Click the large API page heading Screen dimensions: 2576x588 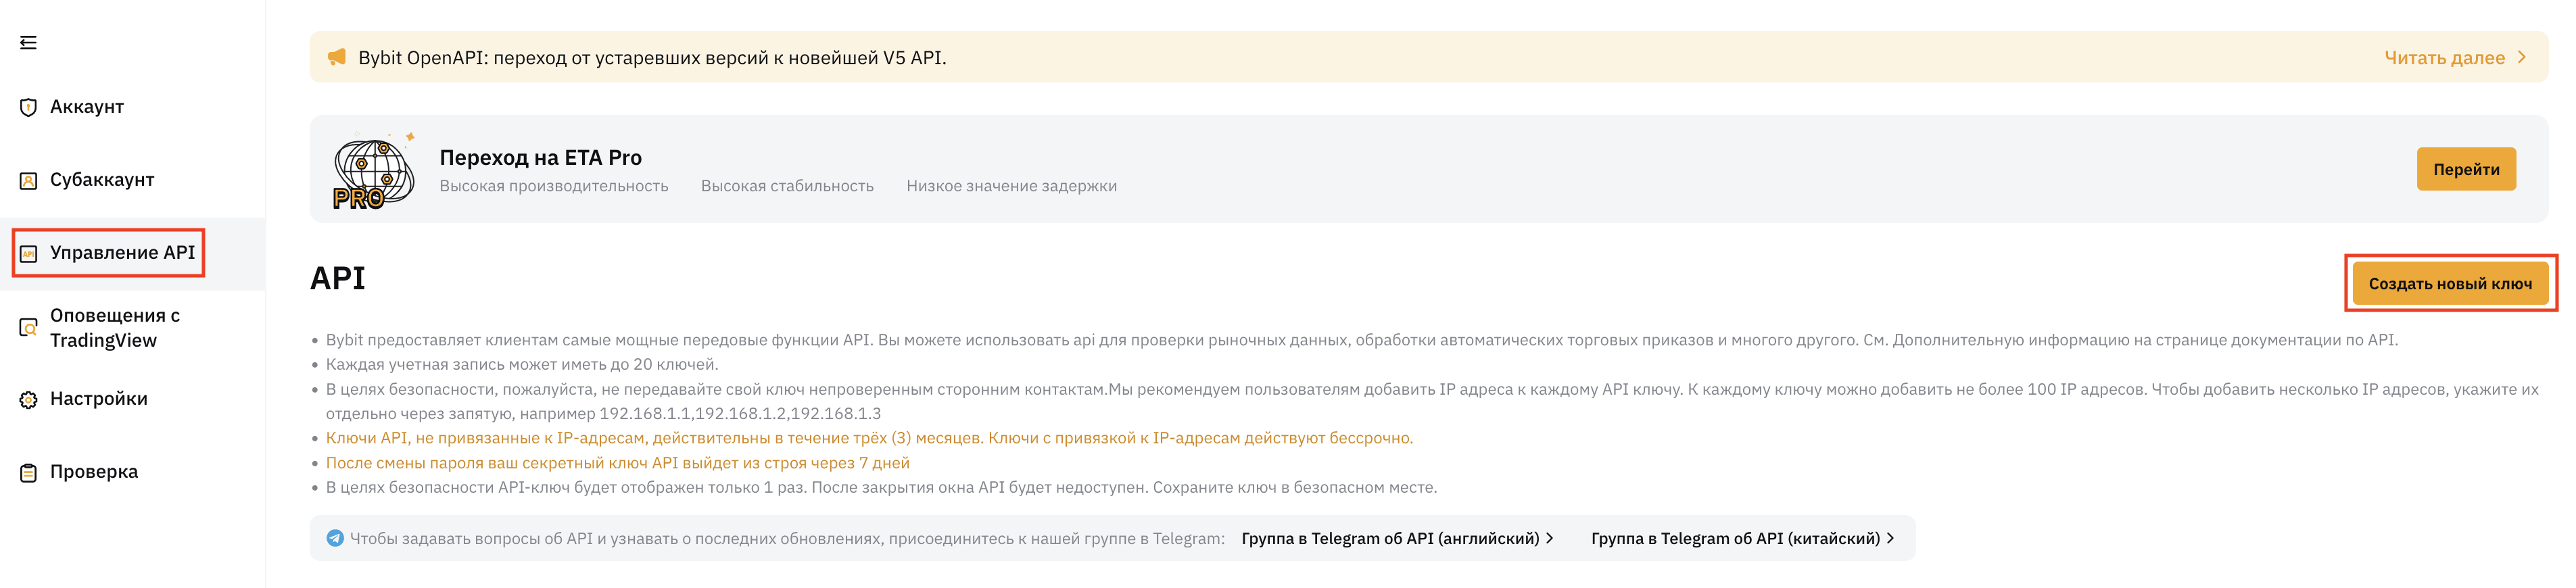(x=338, y=278)
